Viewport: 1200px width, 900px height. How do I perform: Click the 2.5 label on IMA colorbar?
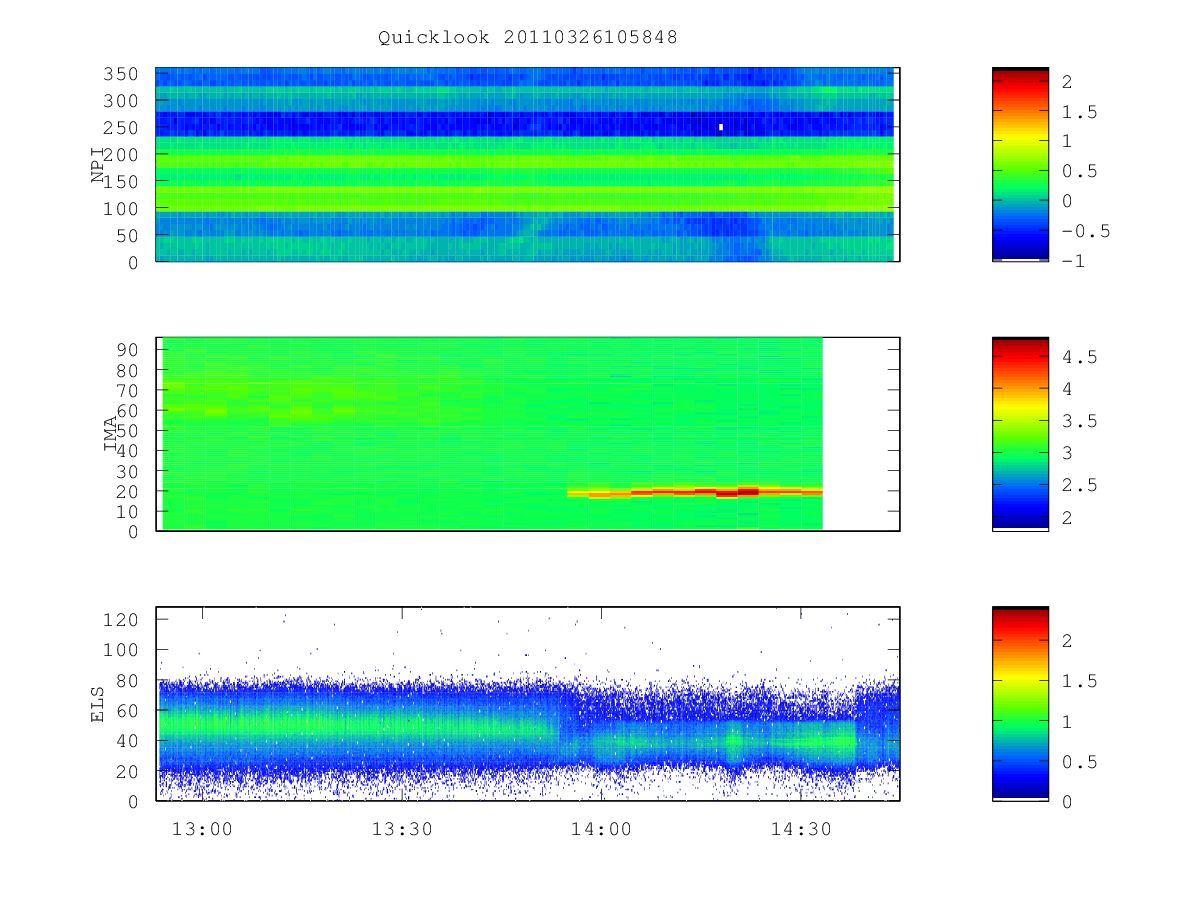tap(1078, 485)
